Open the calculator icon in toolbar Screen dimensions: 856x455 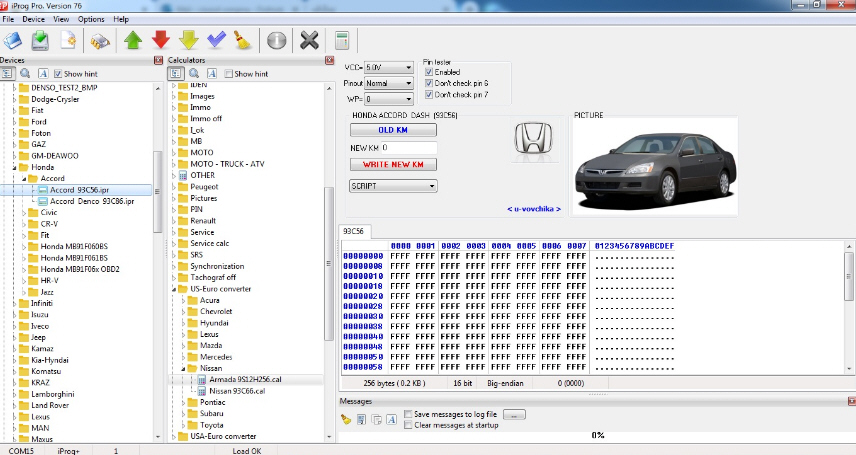pos(342,41)
